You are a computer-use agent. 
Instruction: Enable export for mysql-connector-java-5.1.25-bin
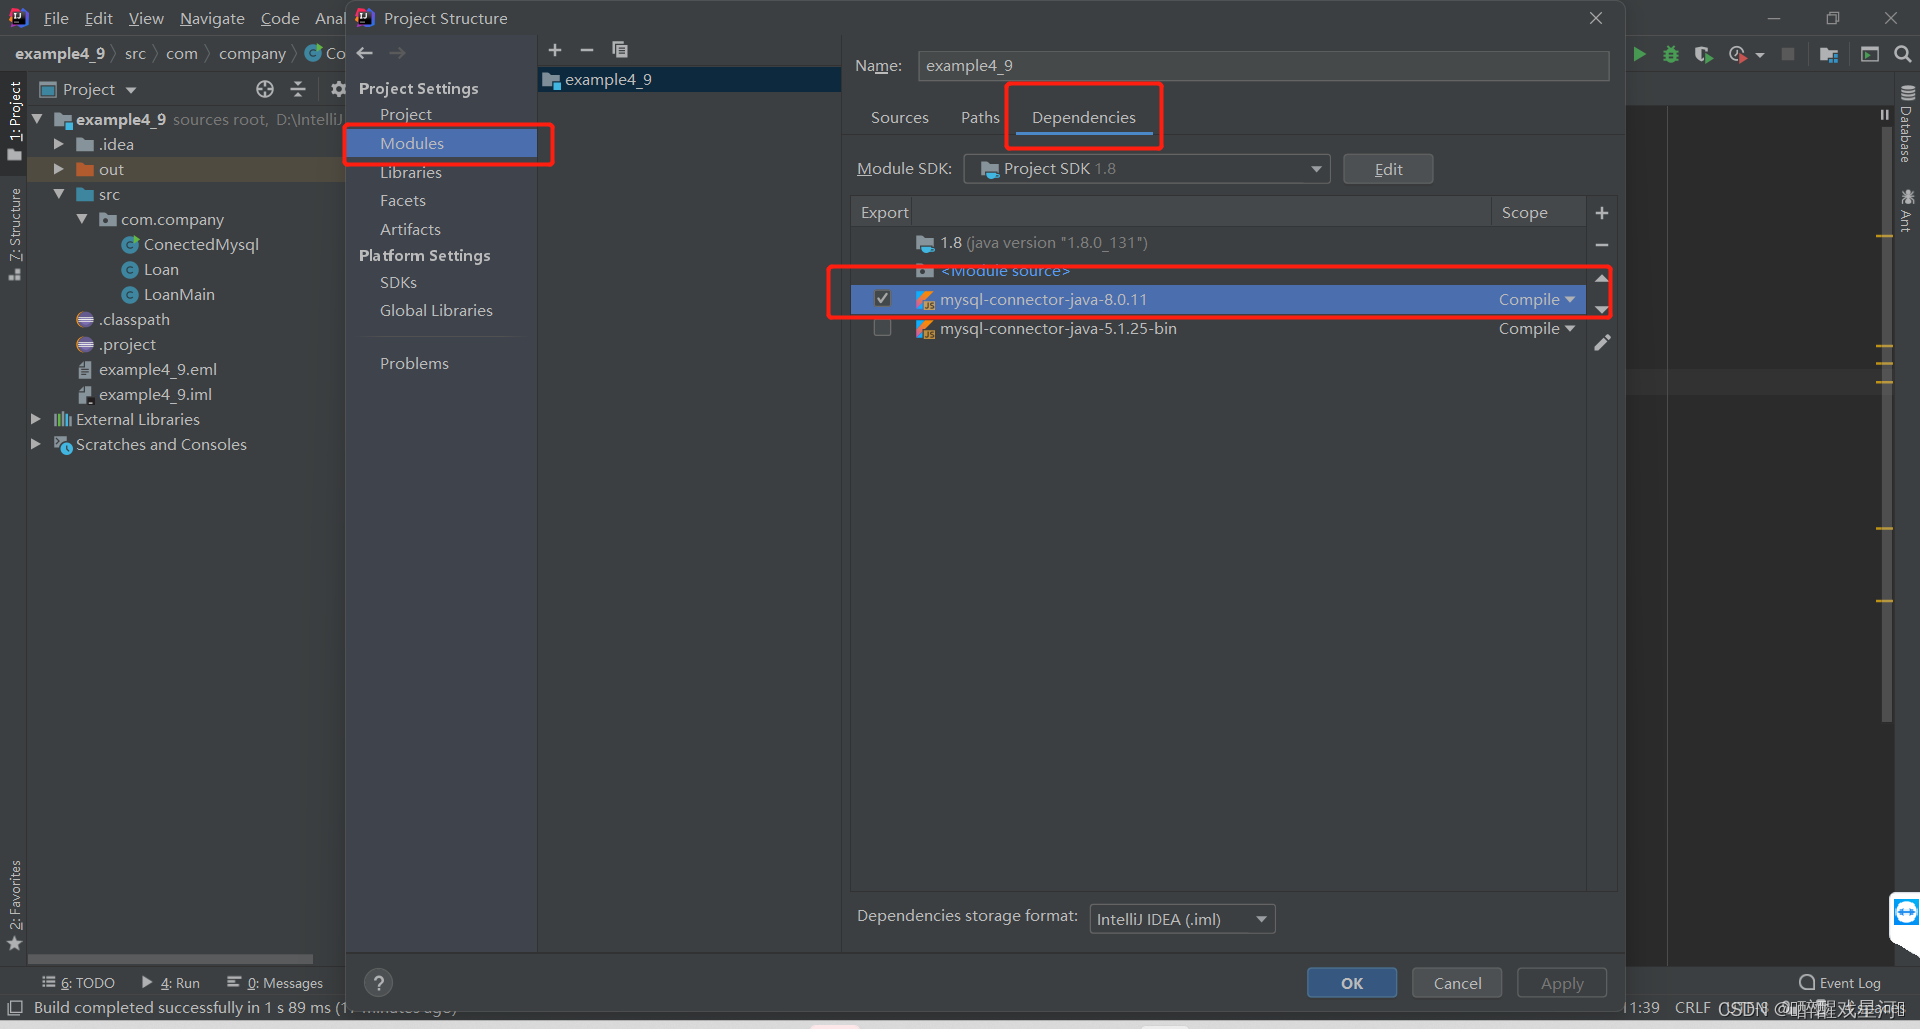tap(882, 328)
